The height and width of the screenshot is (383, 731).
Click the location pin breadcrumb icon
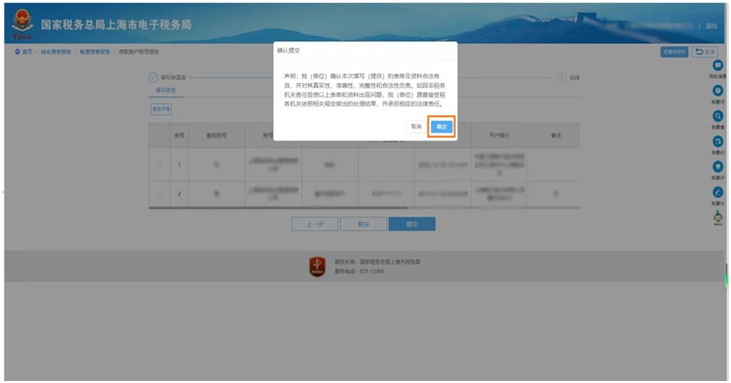(17, 52)
